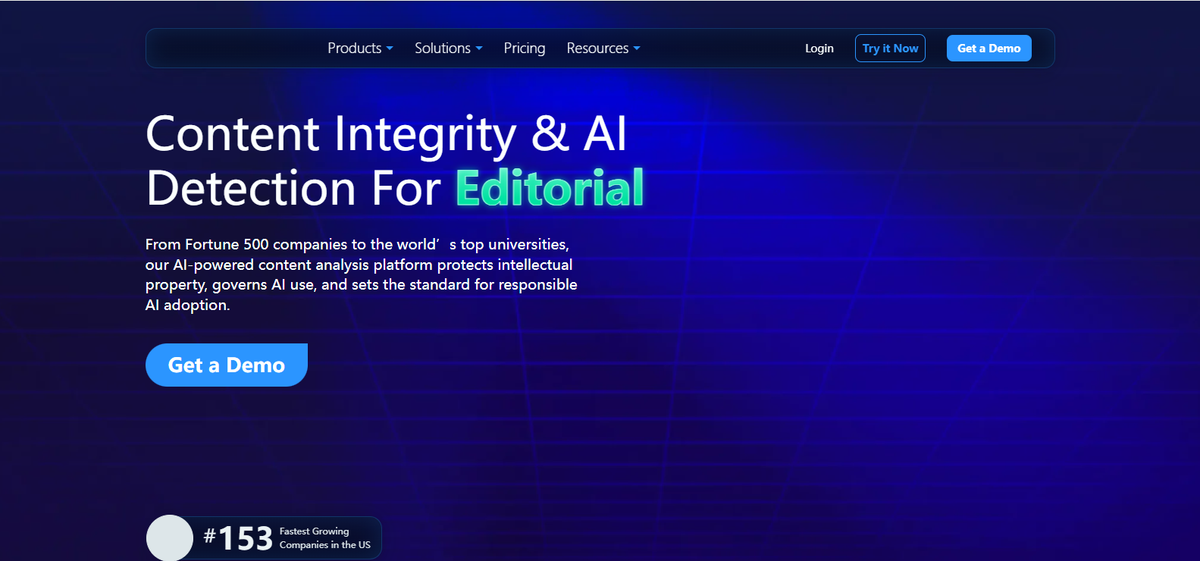1200x561 pixels.
Task: Click the 'Detection For' headline text
Action: pos(293,188)
